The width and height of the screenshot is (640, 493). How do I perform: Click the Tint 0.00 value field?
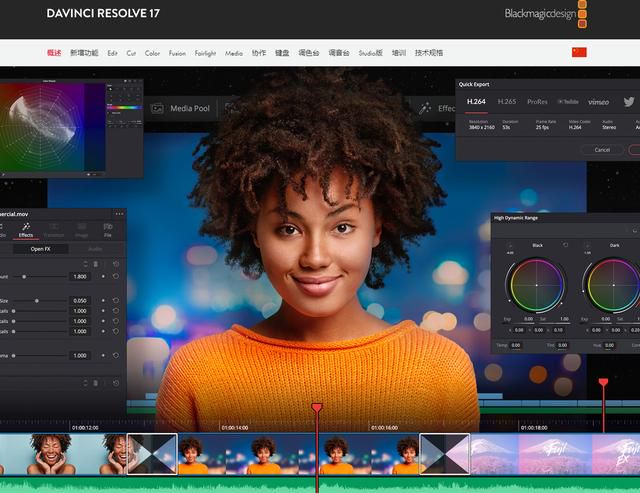[x=562, y=345]
